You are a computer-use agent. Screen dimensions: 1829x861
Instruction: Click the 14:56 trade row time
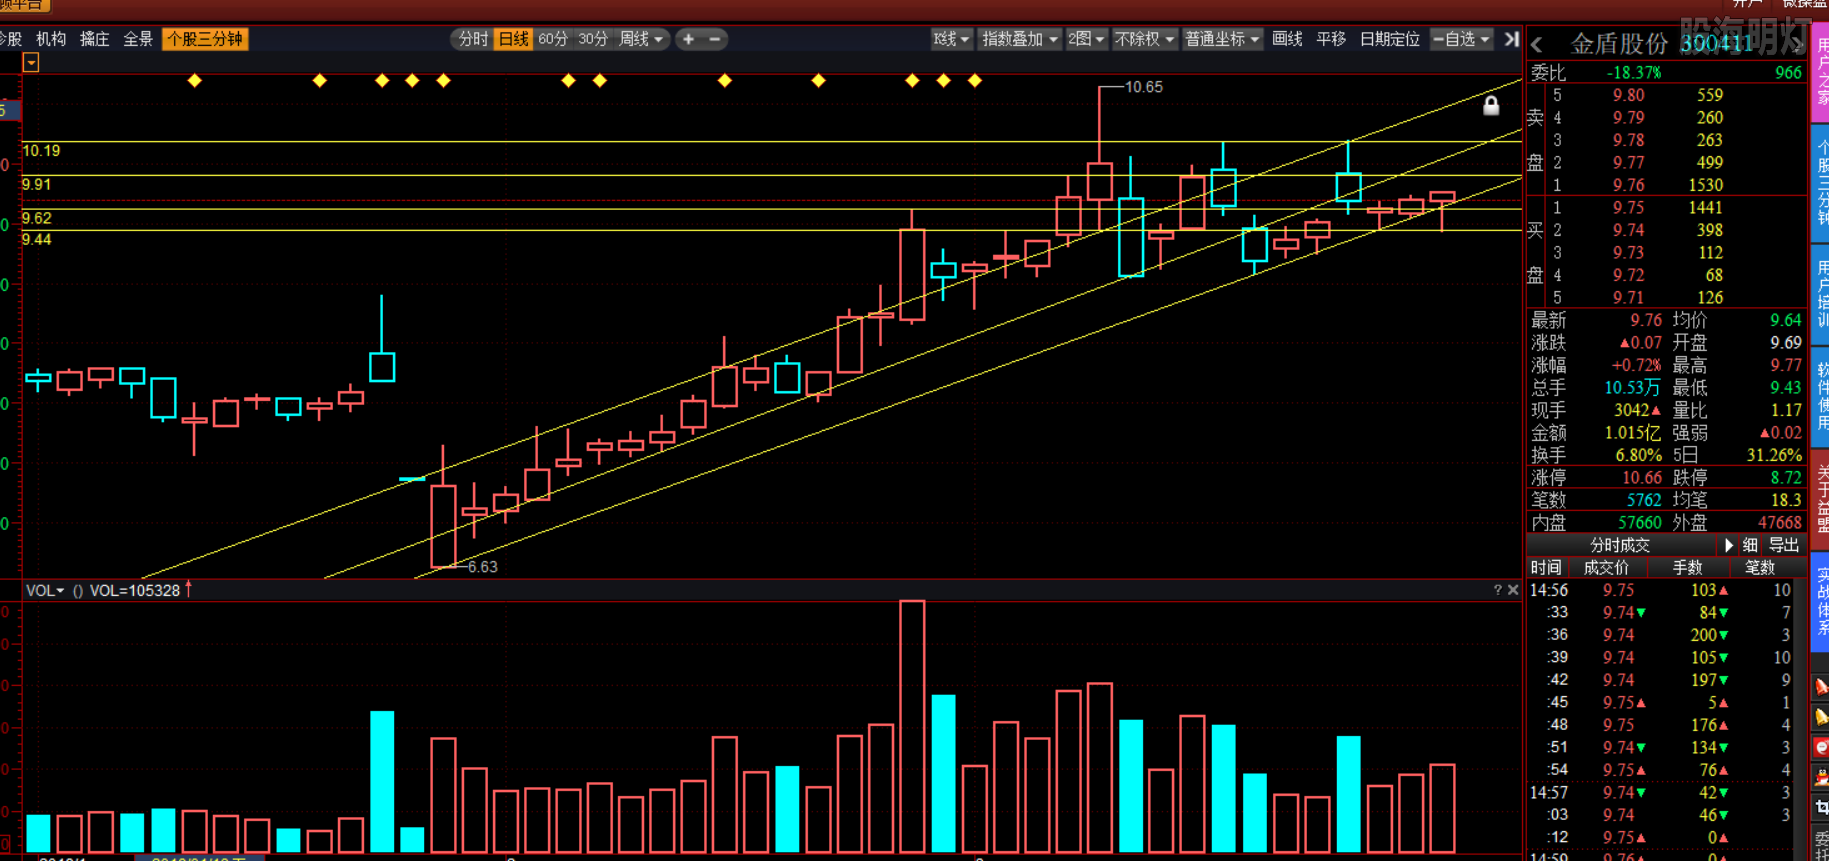click(1548, 590)
